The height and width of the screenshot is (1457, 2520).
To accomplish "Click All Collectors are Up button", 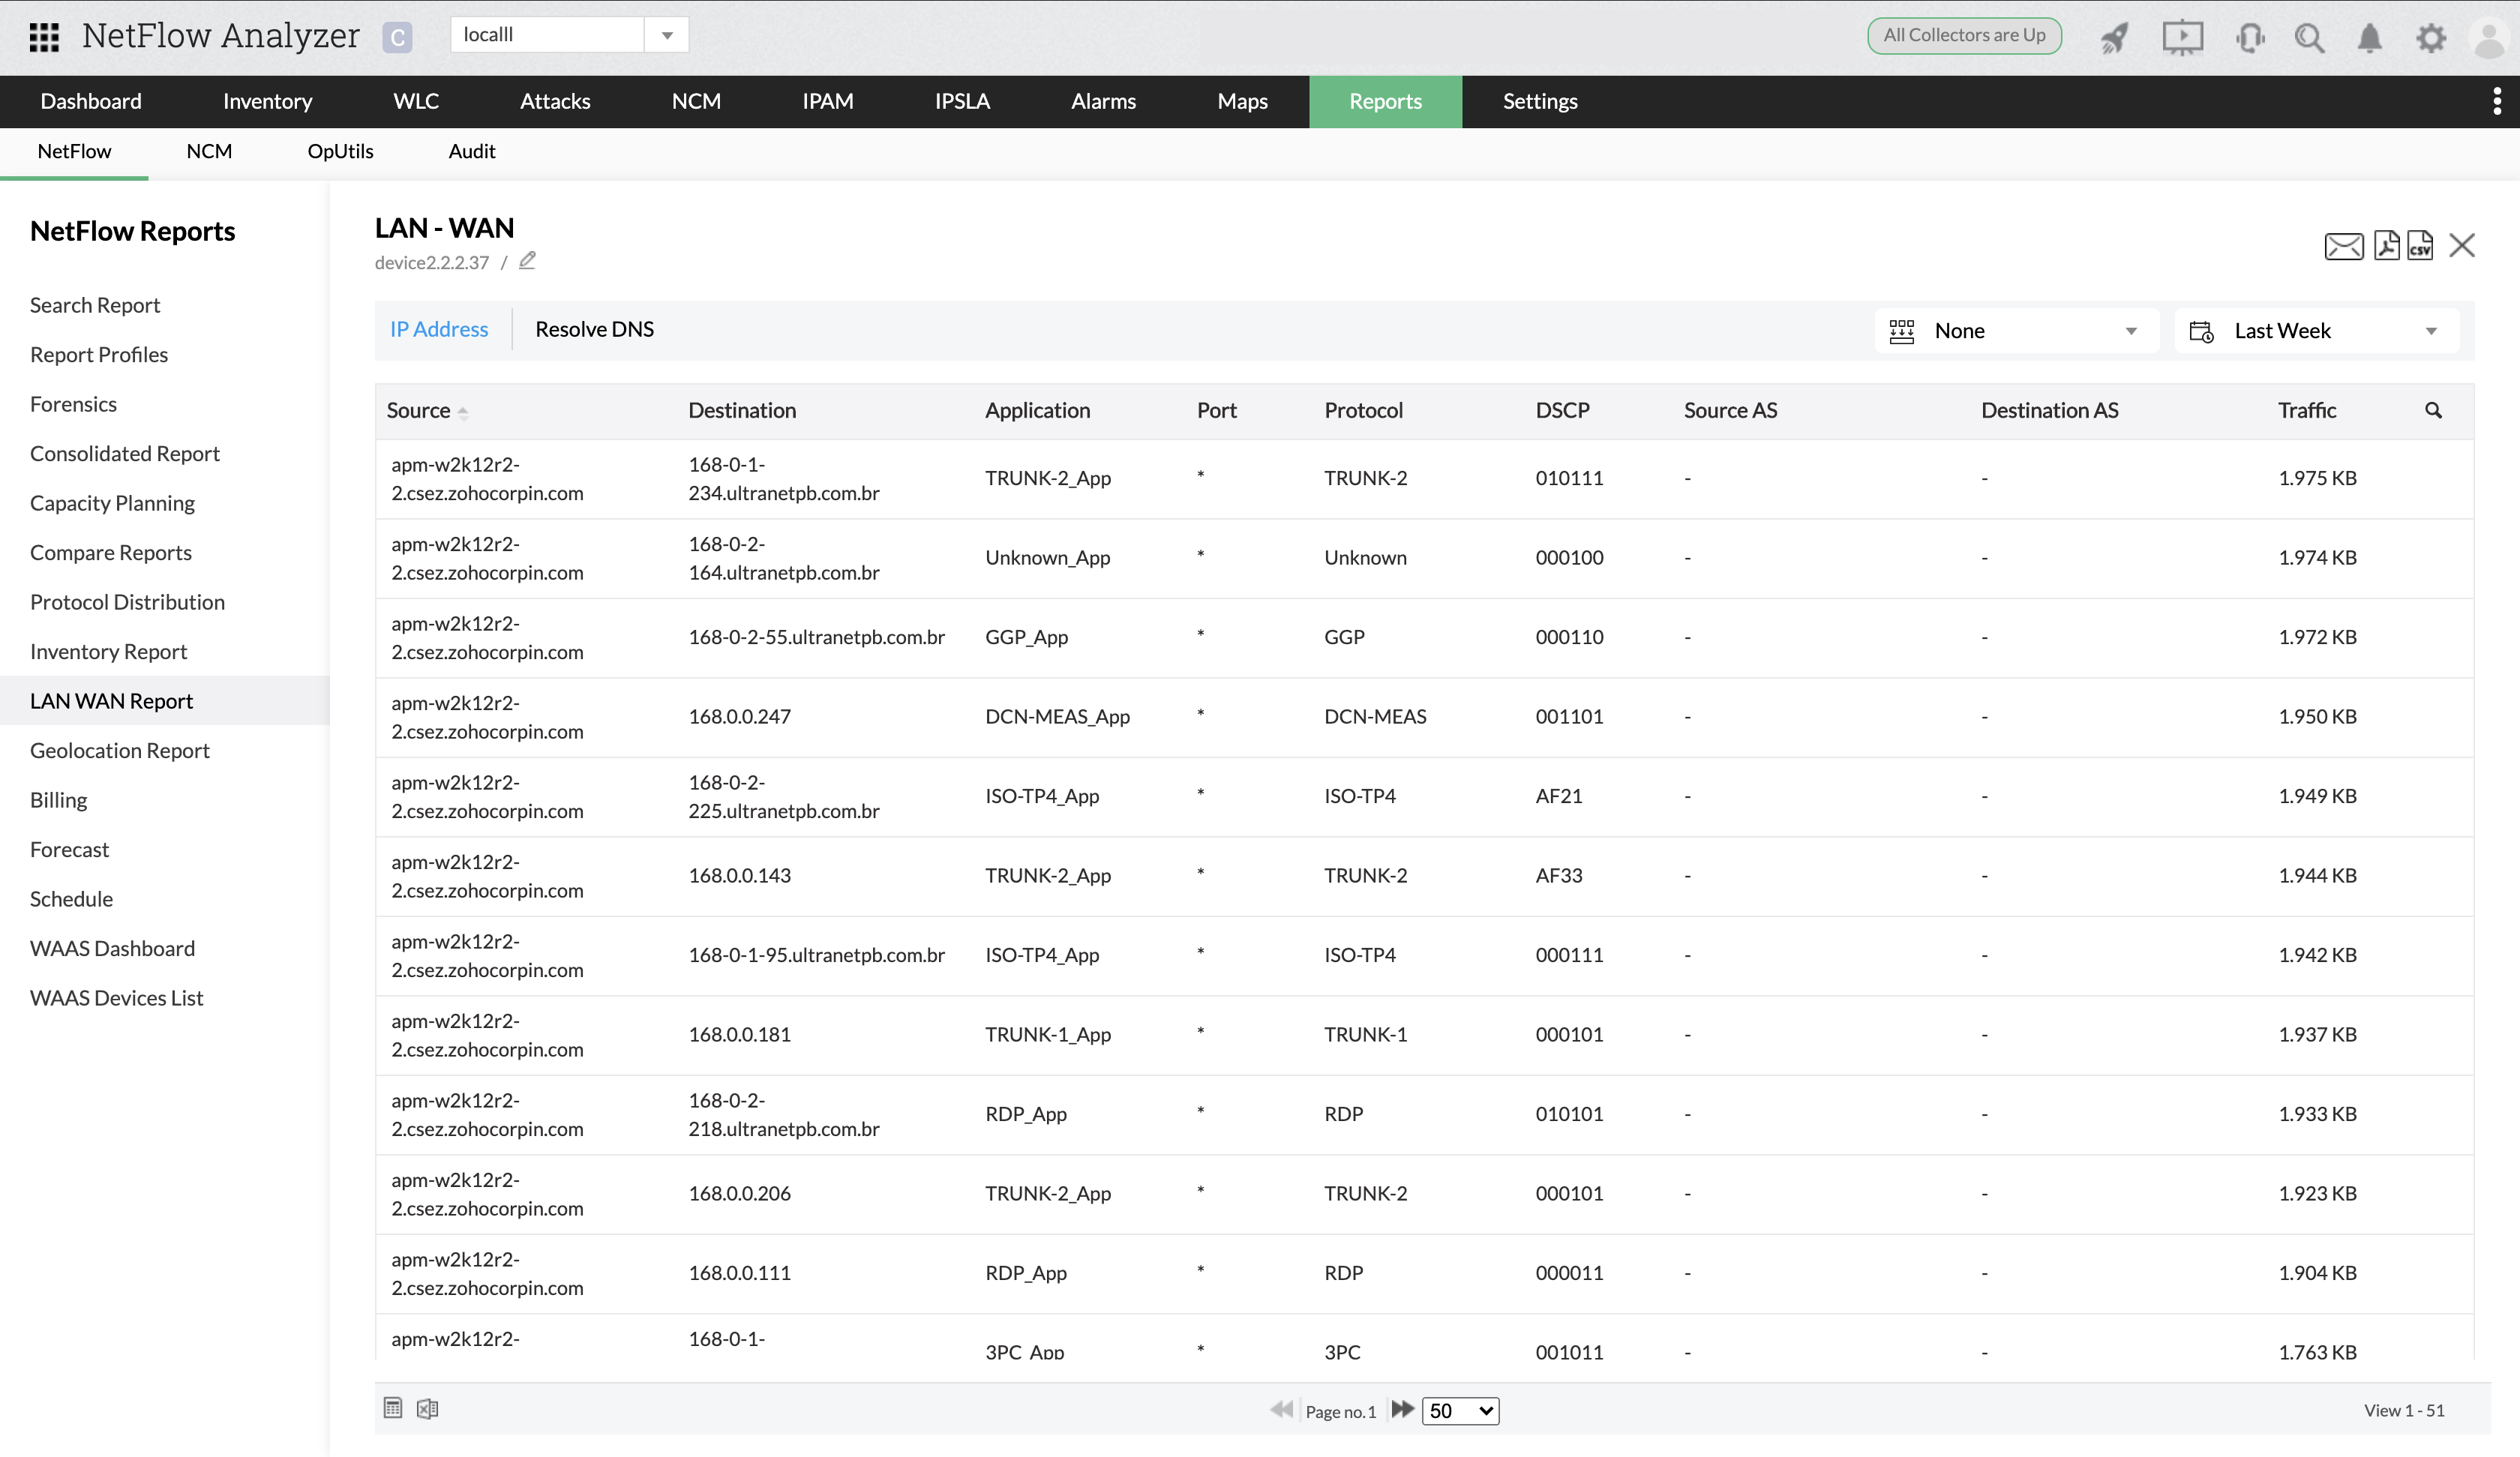I will point(1964,35).
